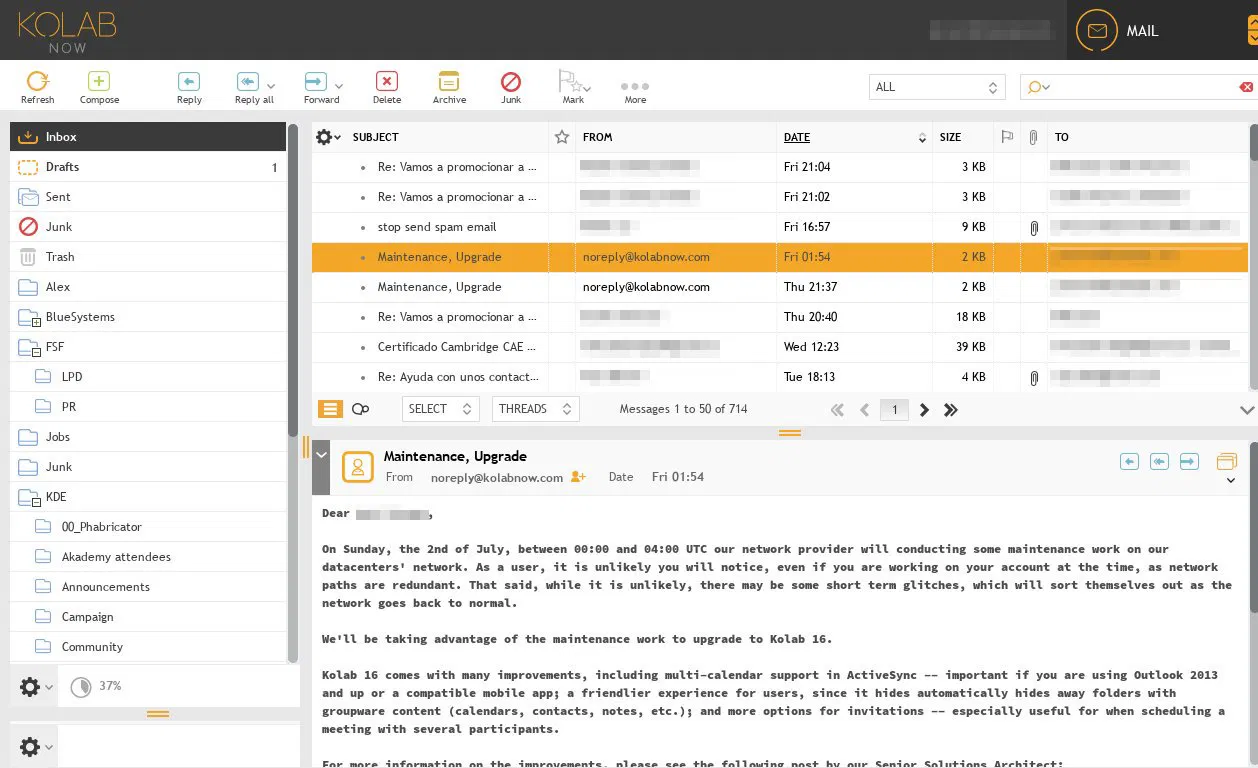This screenshot has height=768, width=1258.
Task: Switch to threads view icon
Action: click(x=361, y=409)
